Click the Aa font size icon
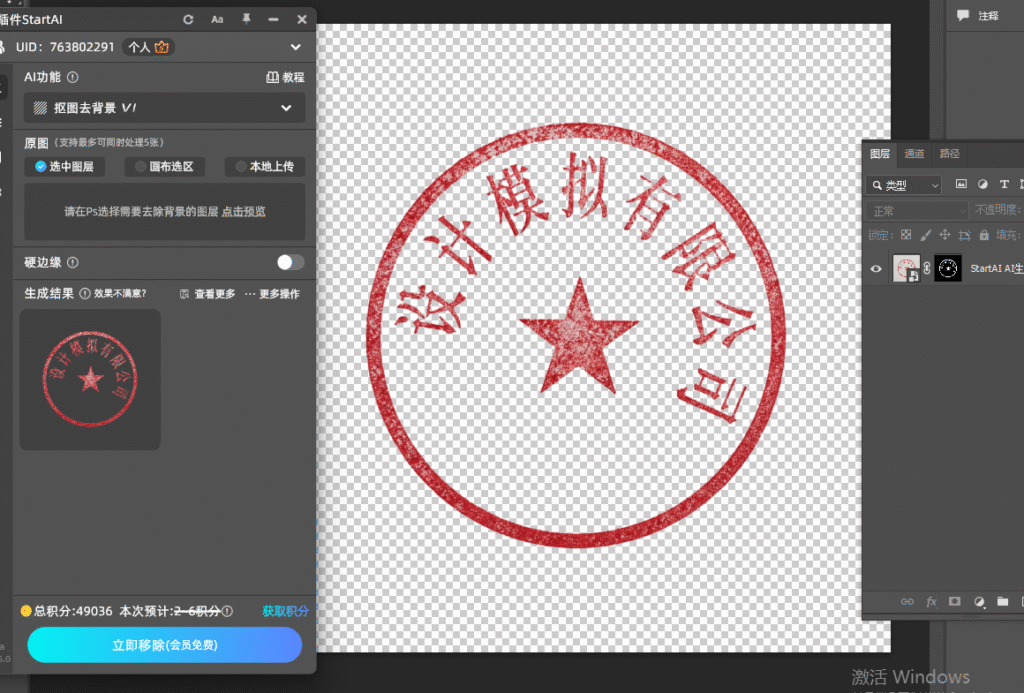 tap(217, 20)
